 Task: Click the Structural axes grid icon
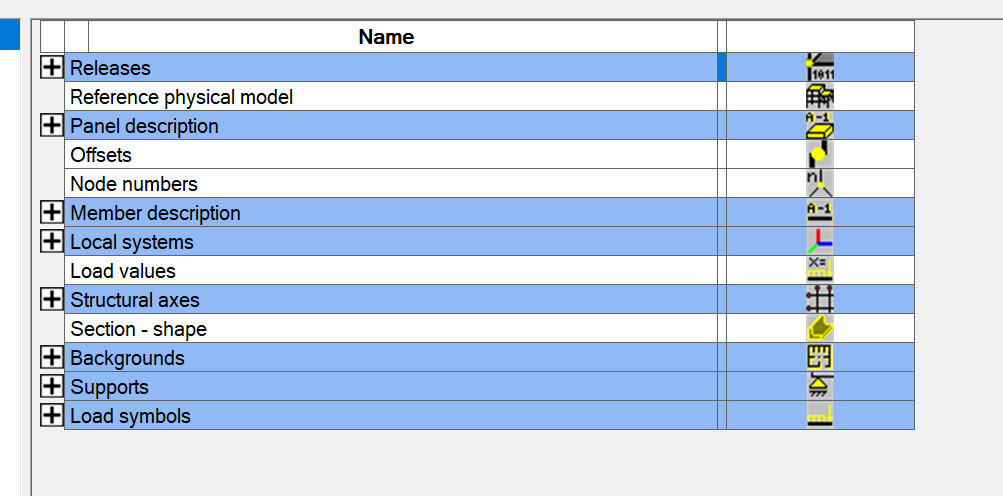pyautogui.click(x=820, y=300)
